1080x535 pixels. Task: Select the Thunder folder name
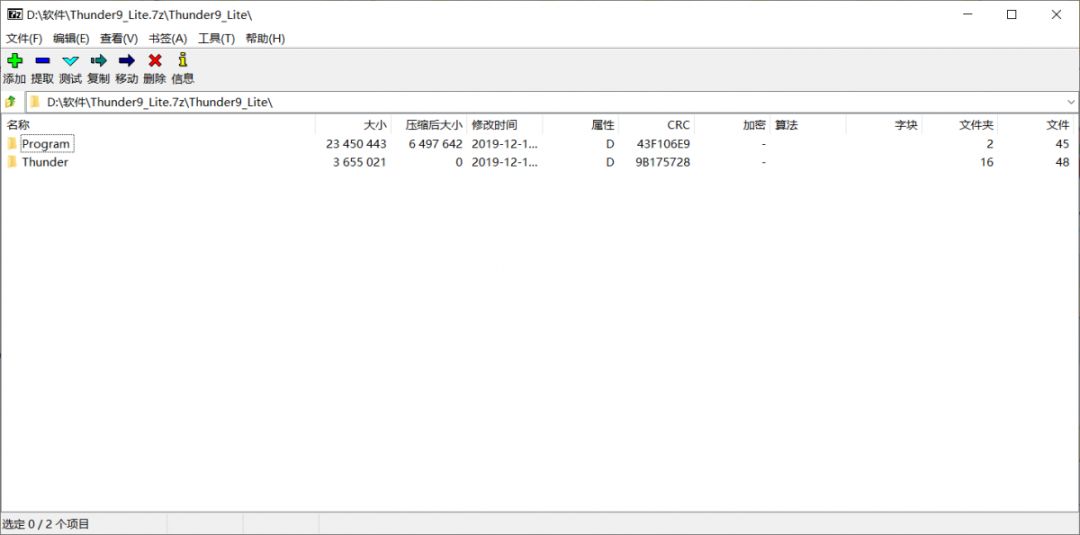pos(45,162)
